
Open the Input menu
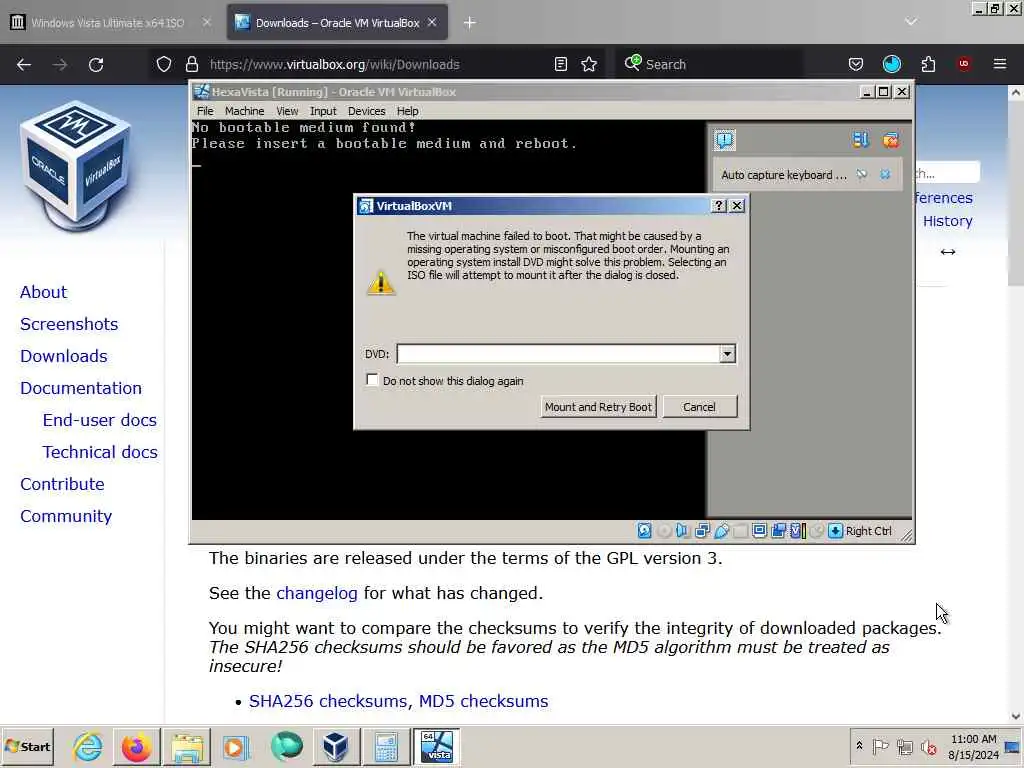[x=323, y=111]
